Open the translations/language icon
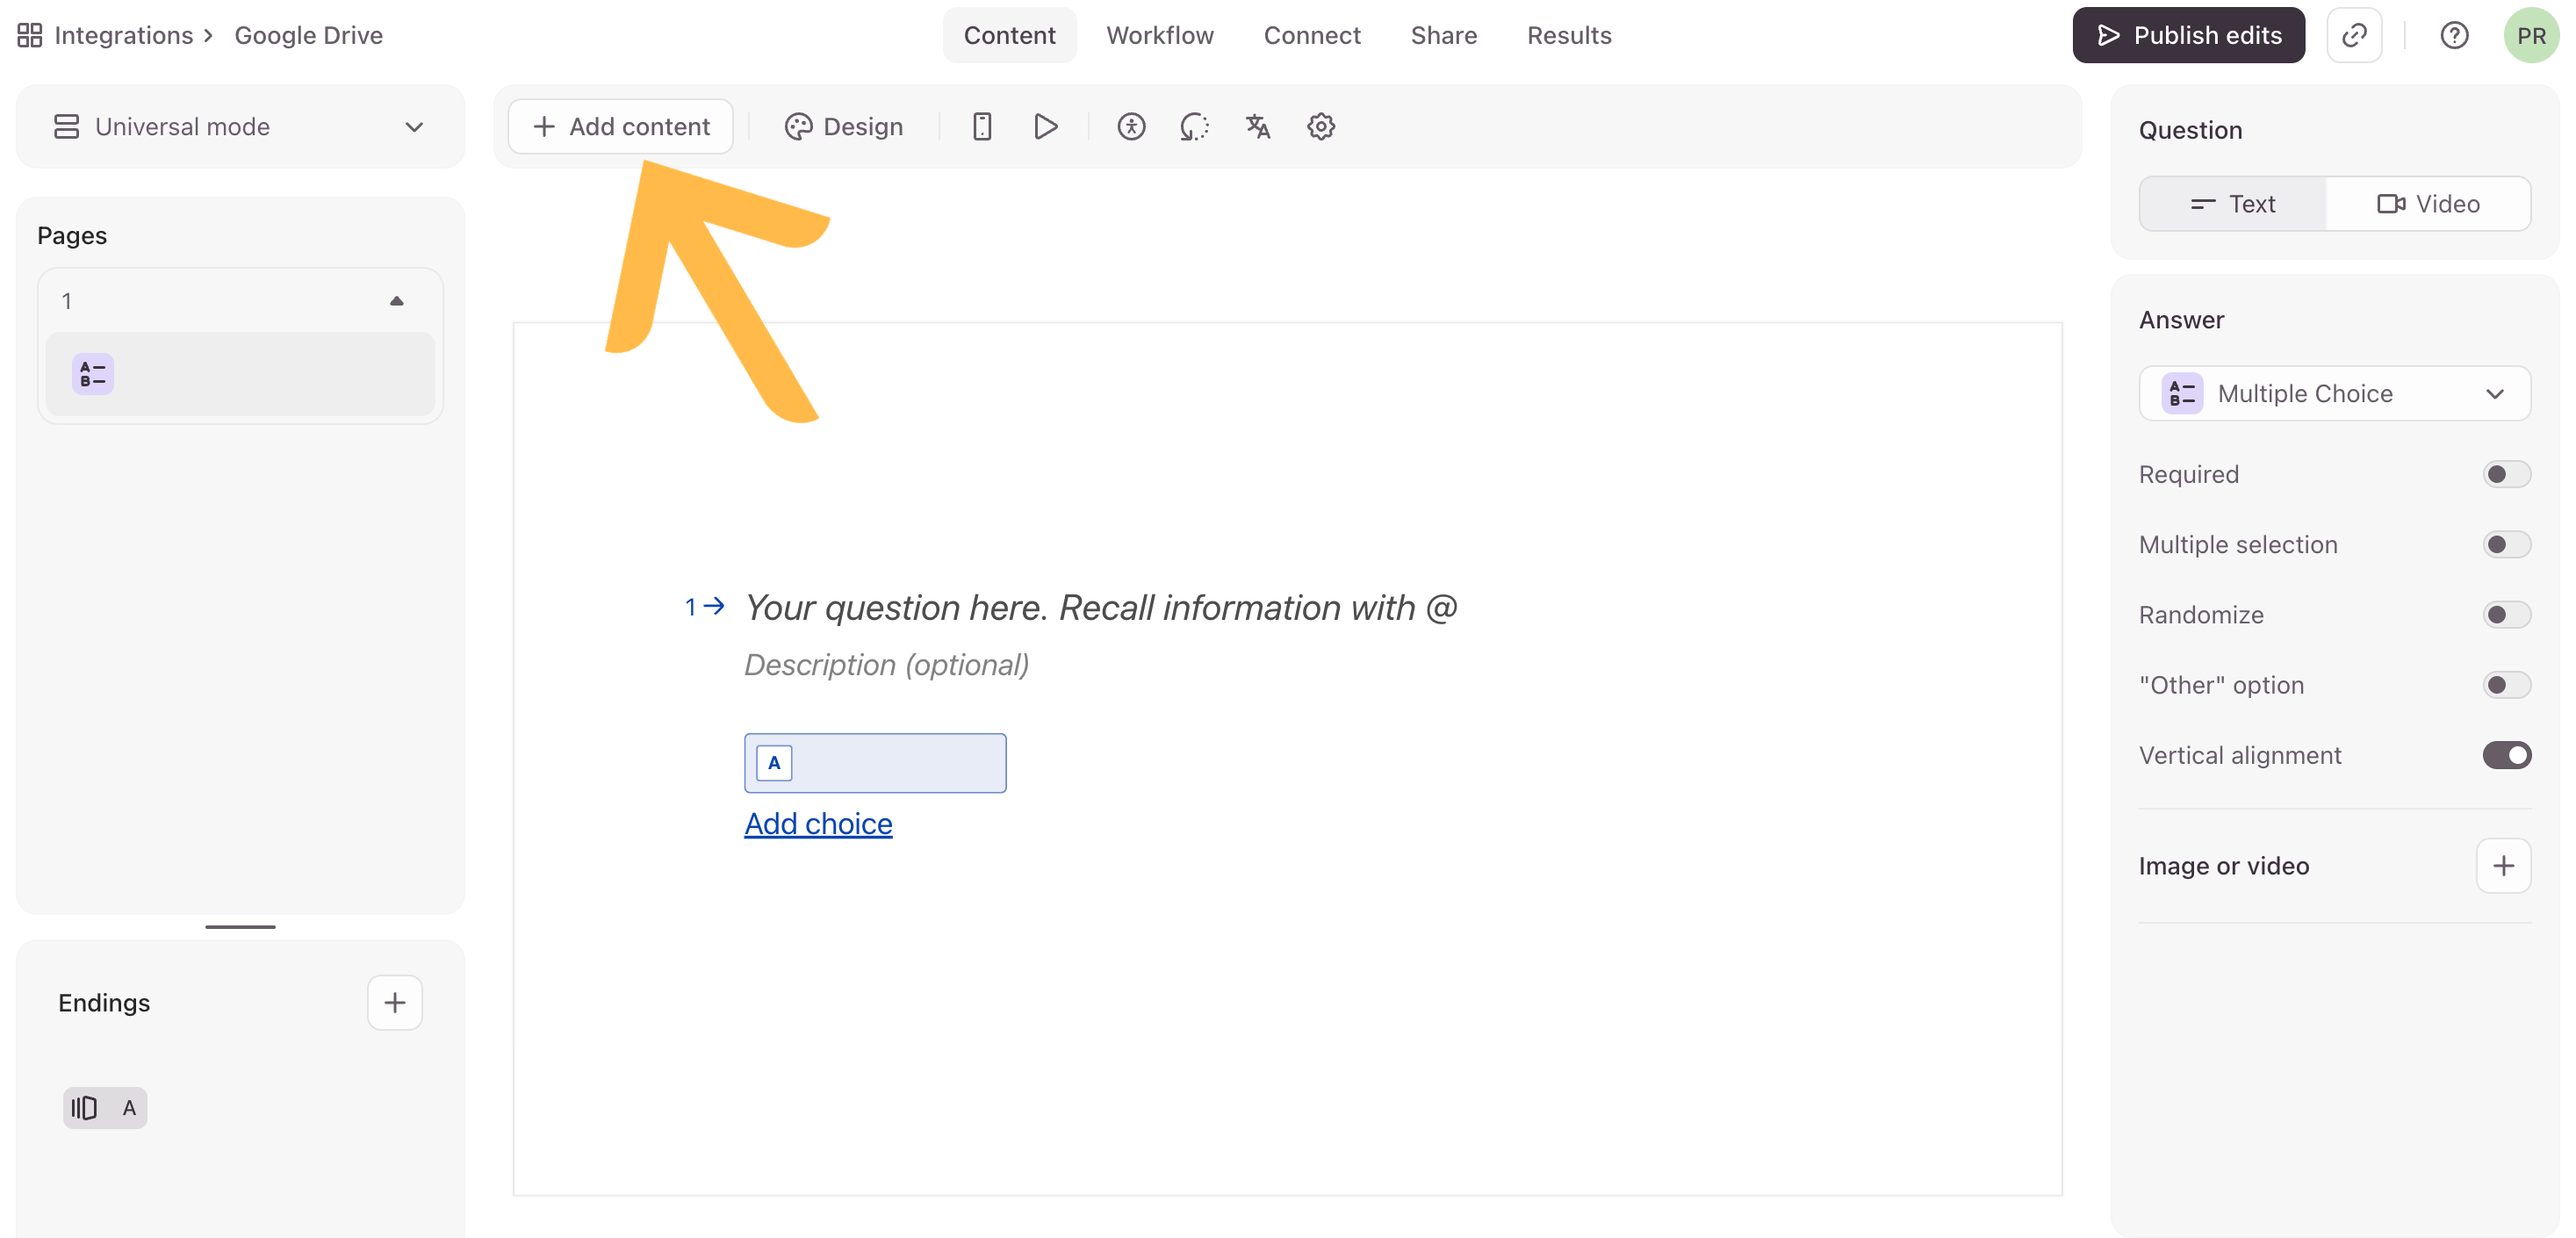The height and width of the screenshot is (1238, 2576). 1257,126
